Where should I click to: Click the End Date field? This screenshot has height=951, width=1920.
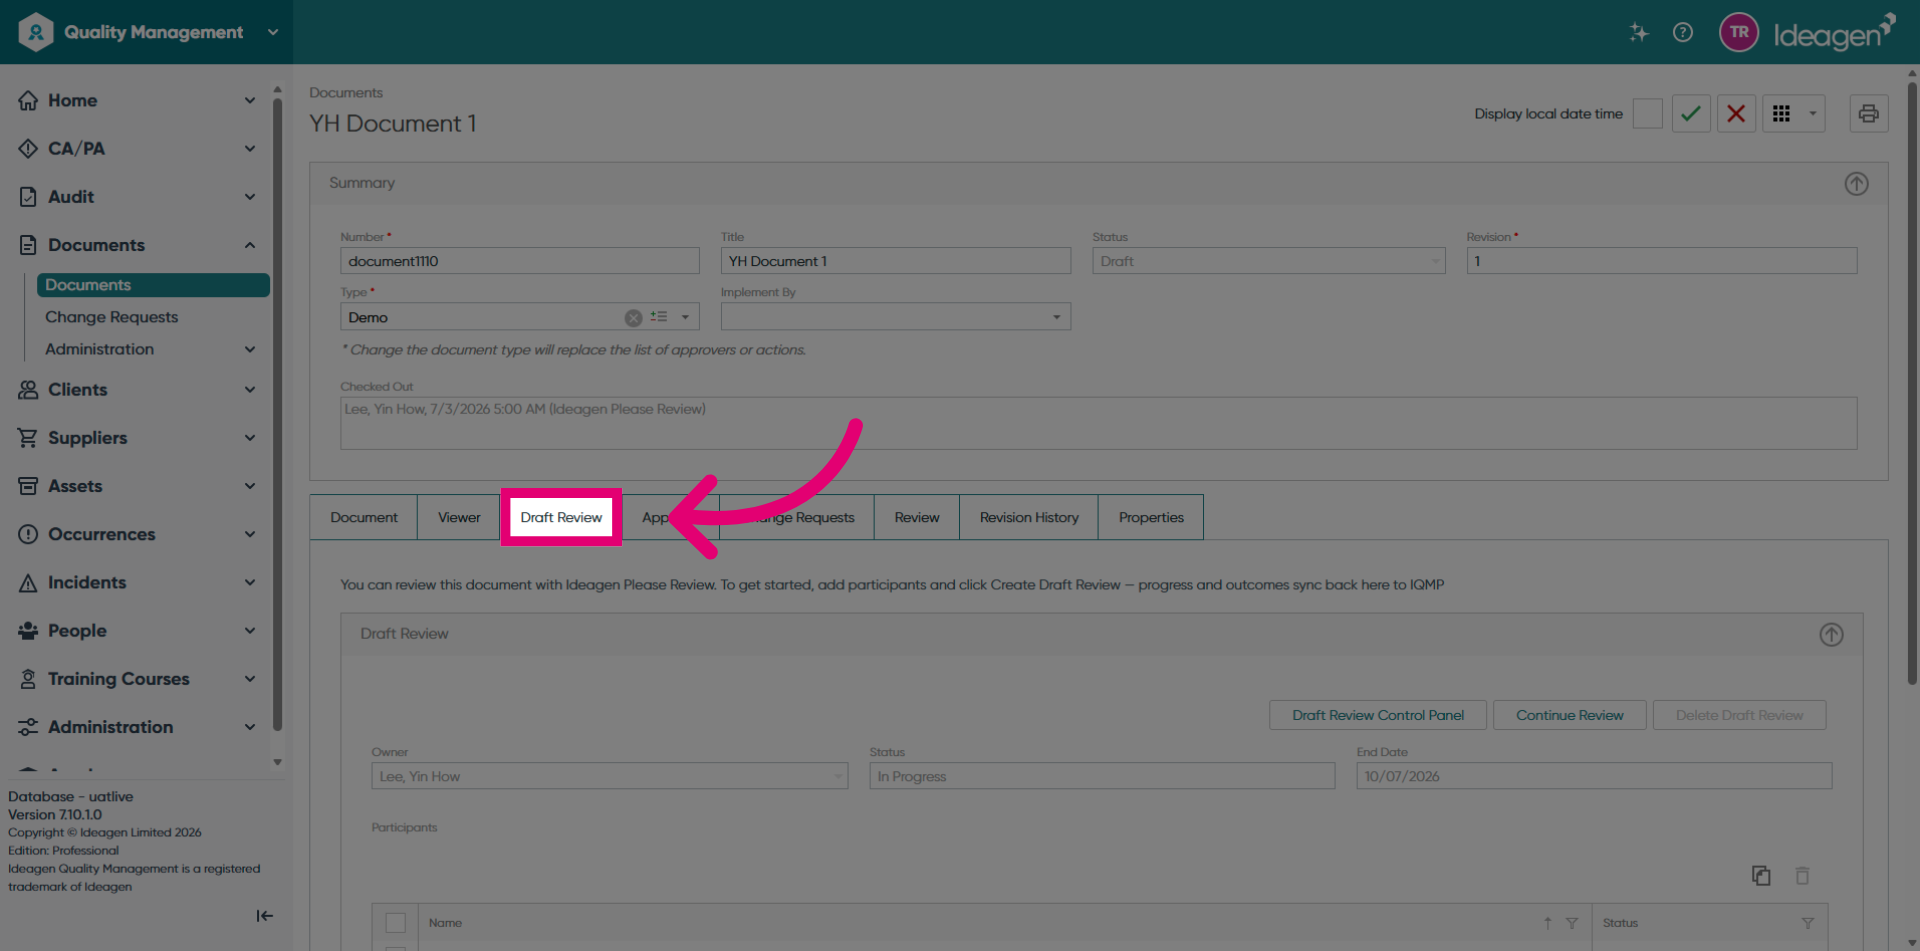click(x=1593, y=776)
